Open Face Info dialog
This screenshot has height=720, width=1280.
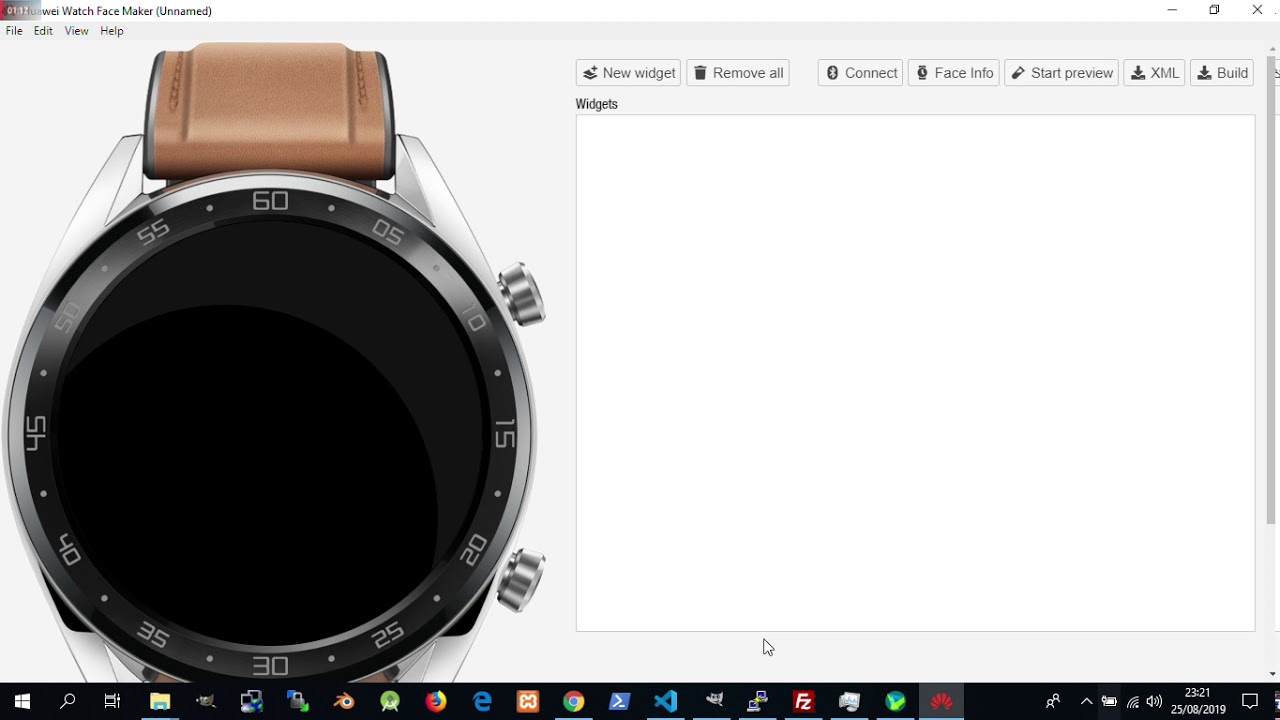tap(954, 73)
